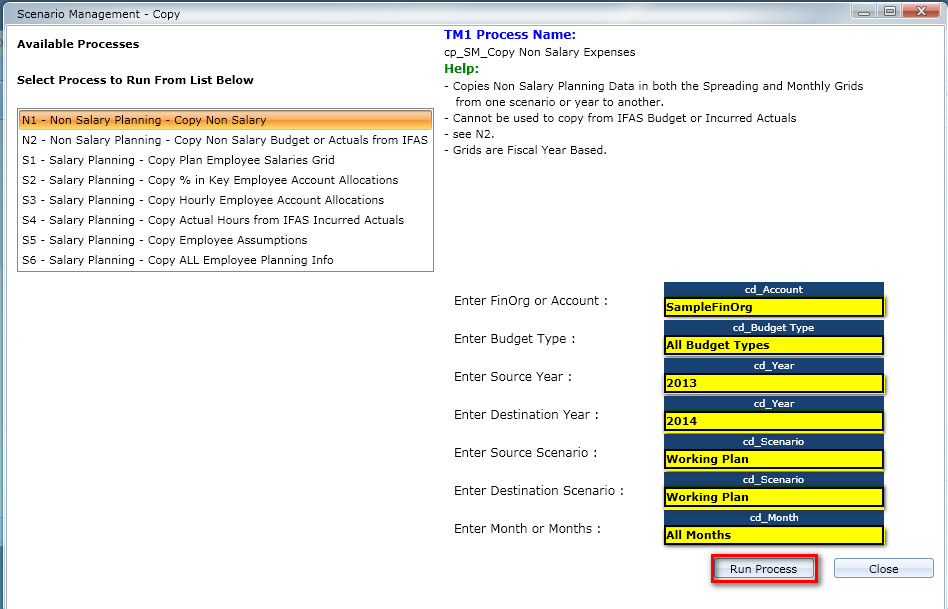Viewport: 948px width, 609px height.
Task: Click the Run Process button
Action: tap(764, 568)
